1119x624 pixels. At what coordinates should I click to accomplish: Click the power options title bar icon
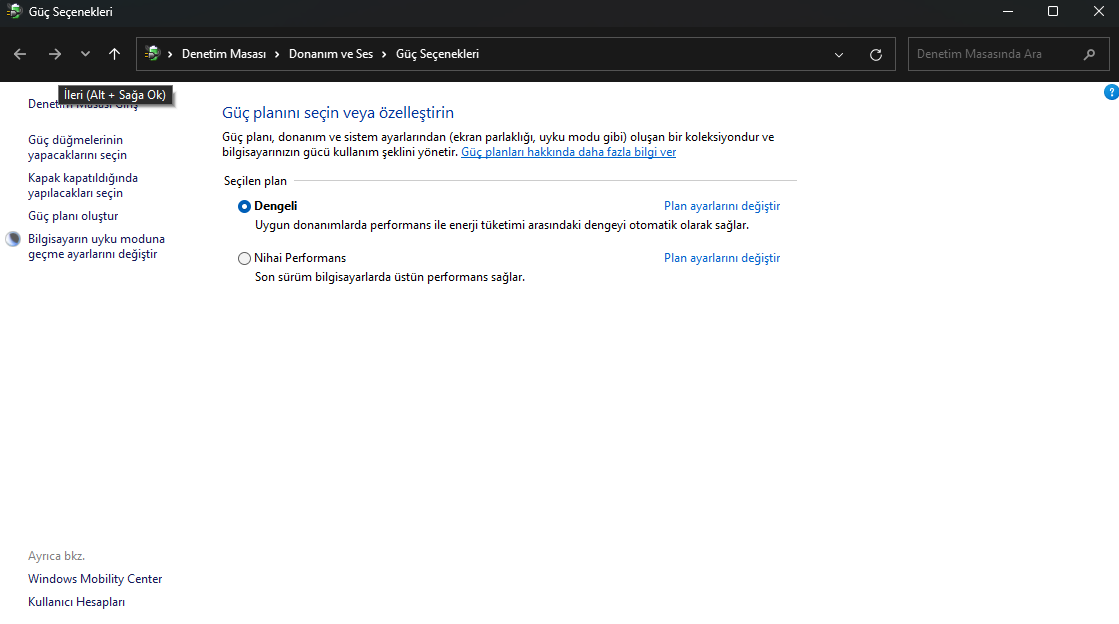click(x=14, y=12)
